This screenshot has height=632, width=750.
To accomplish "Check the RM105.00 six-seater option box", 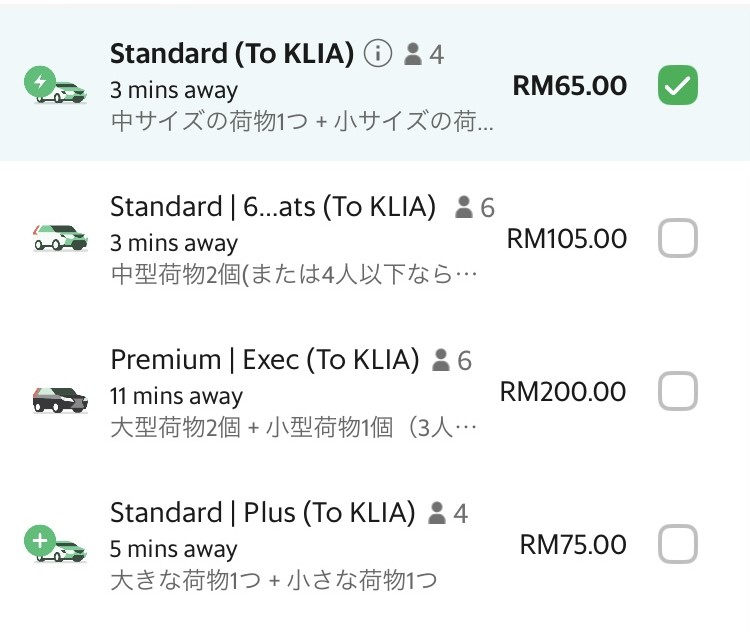I will coord(678,238).
